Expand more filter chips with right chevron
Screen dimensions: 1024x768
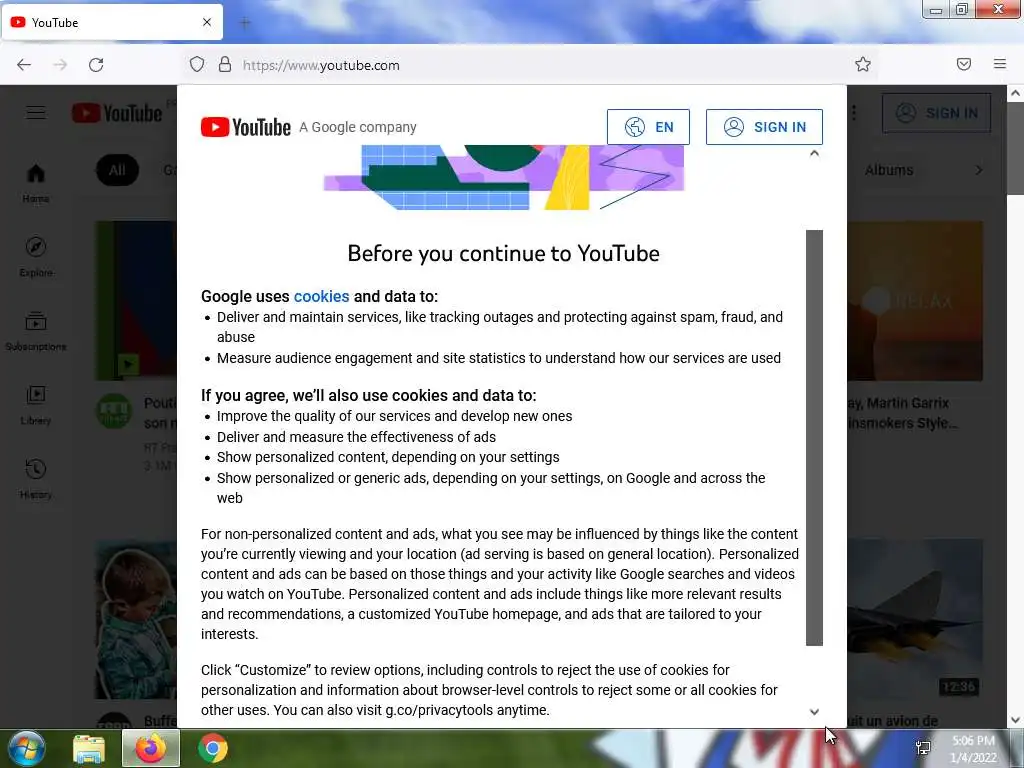tap(978, 170)
